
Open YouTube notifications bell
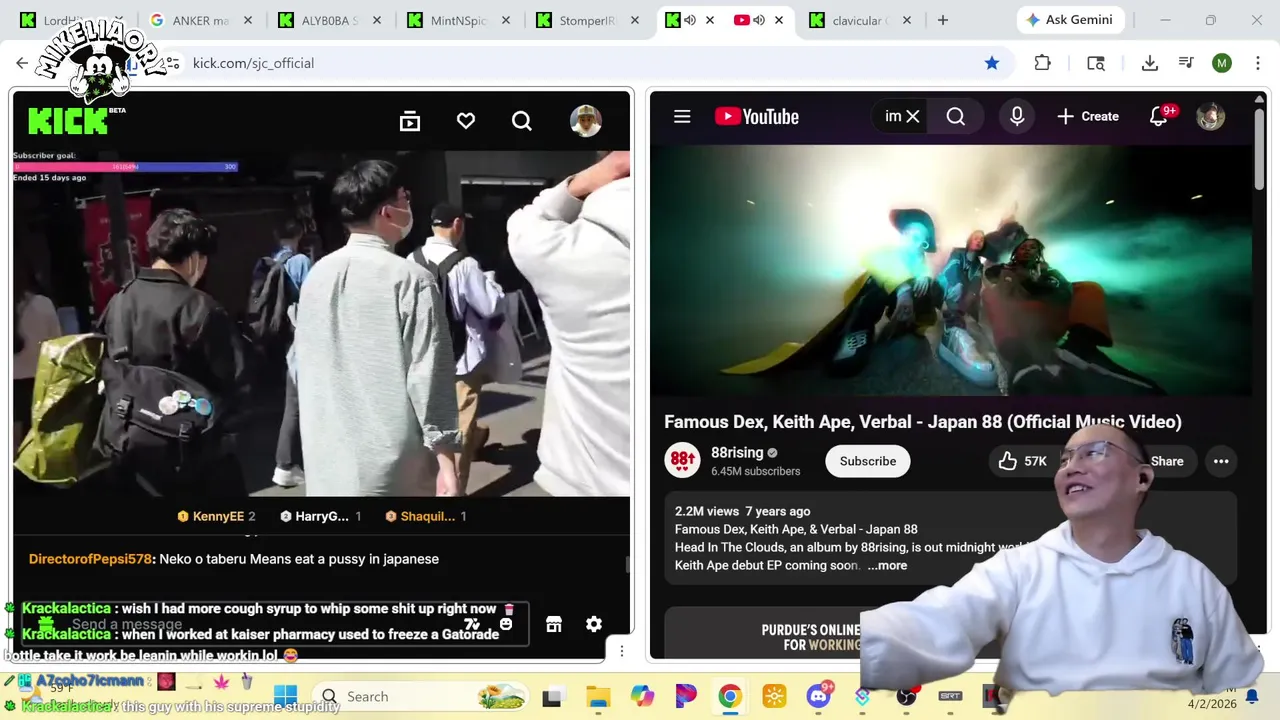pos(1159,116)
